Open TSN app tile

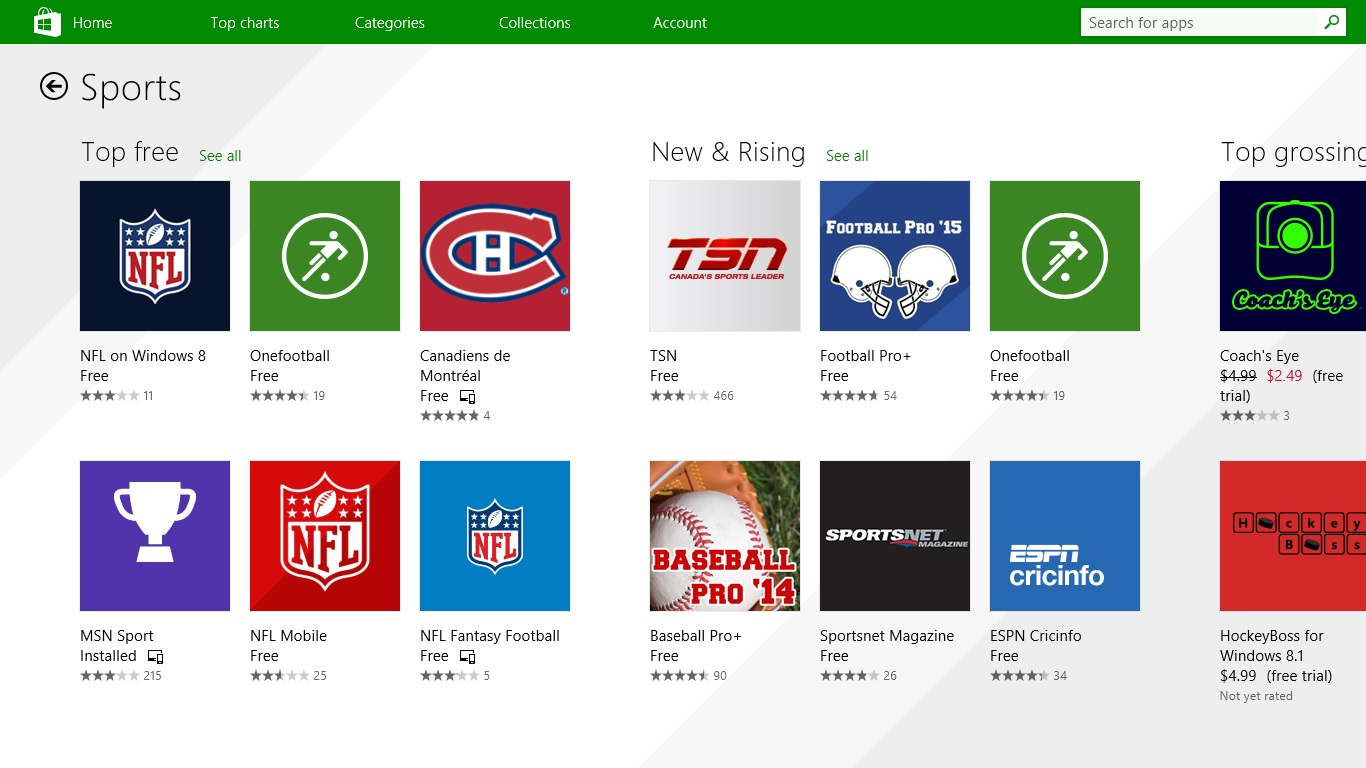(725, 256)
